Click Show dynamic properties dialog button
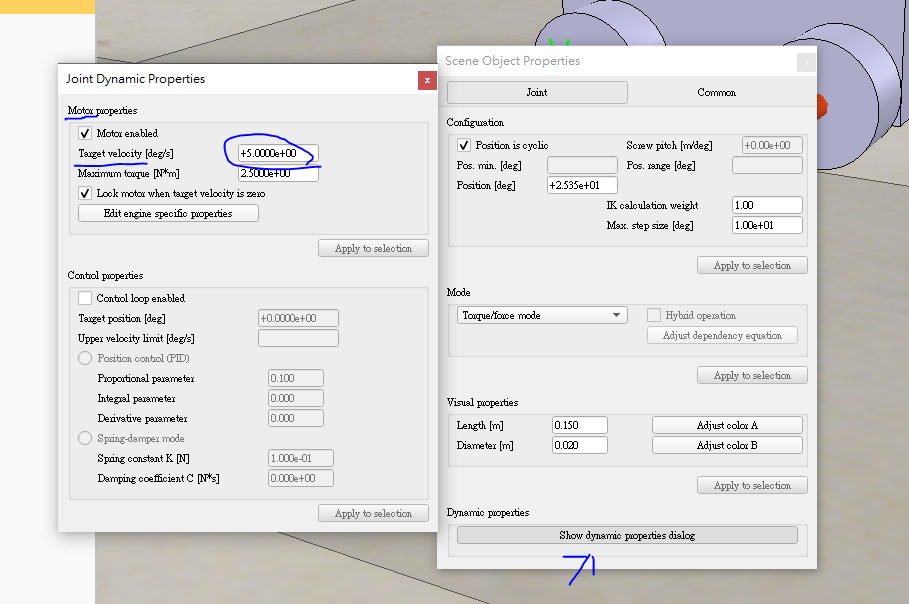909x604 pixels. (x=627, y=535)
